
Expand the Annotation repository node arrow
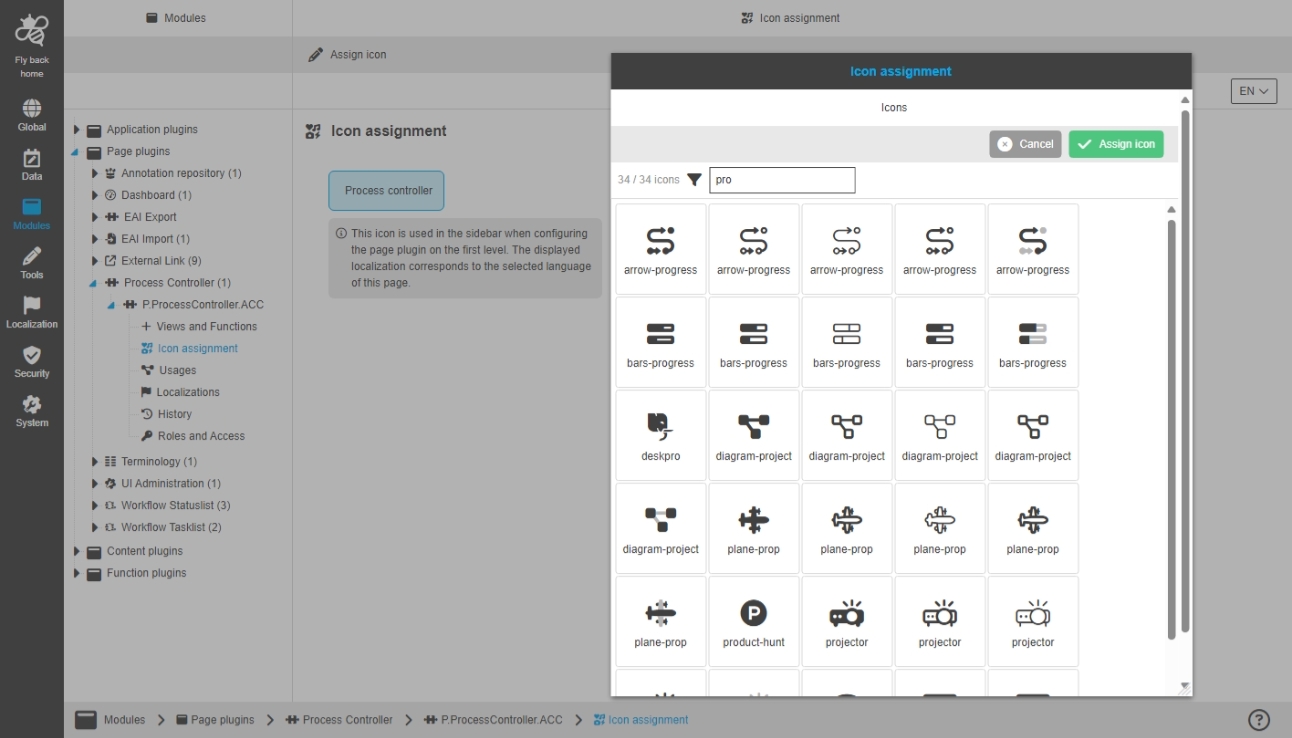95,174
